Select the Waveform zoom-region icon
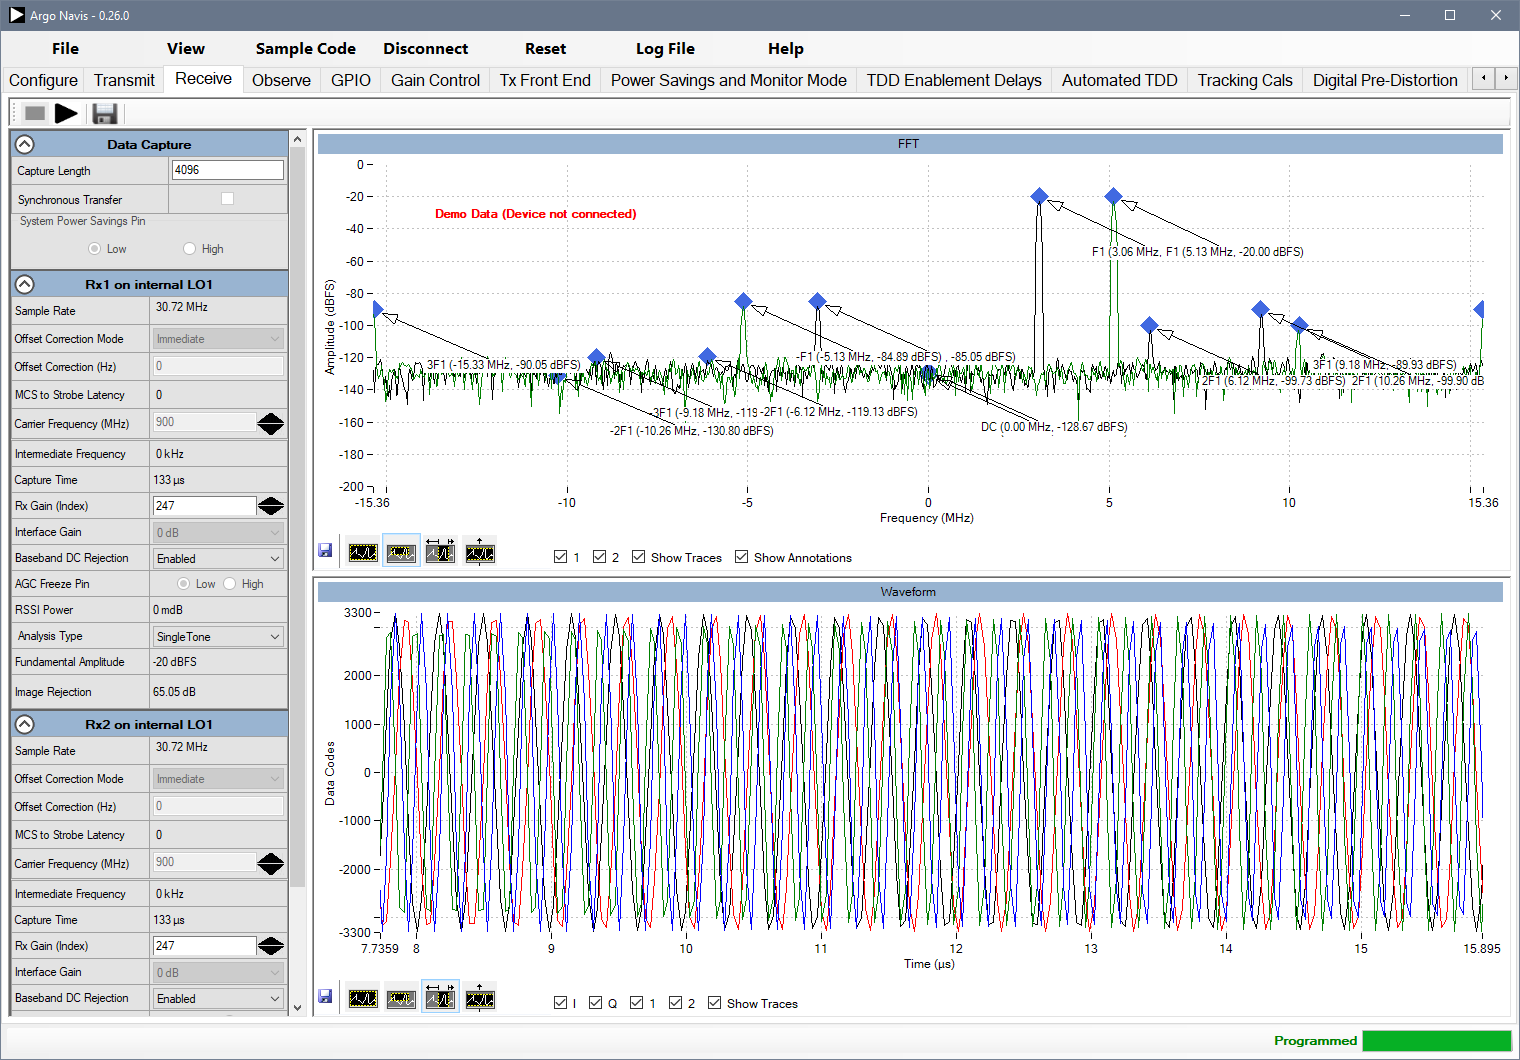The width and height of the screenshot is (1520, 1060). click(x=401, y=998)
